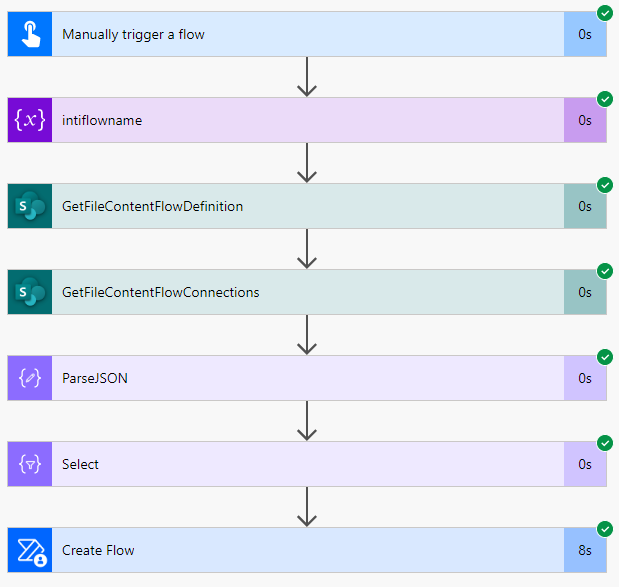Open the GetFileContentFlowDefinition action details
The height and width of the screenshot is (587, 619).
click(300, 206)
